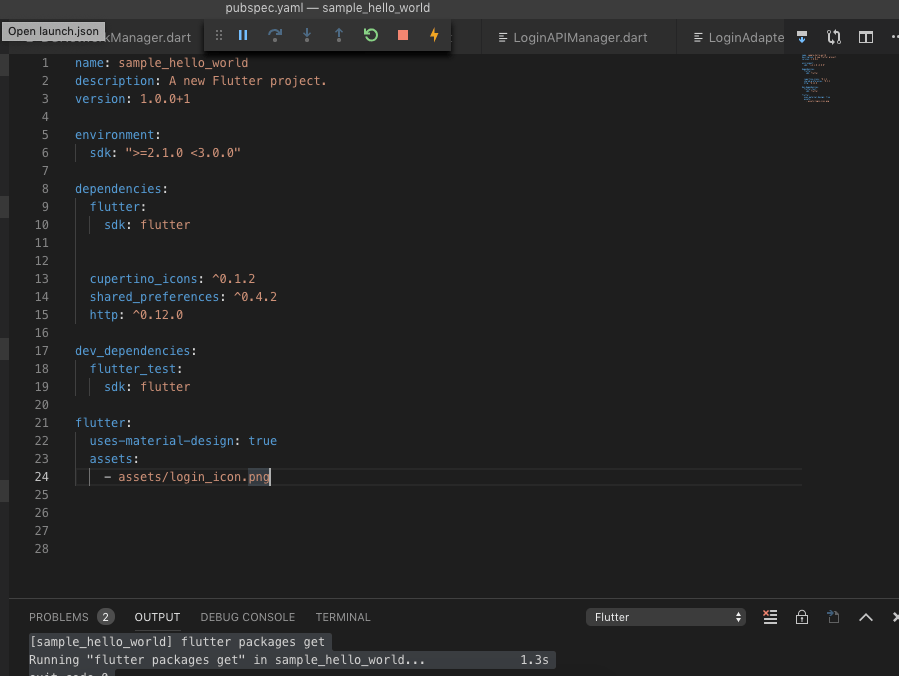Click 'shared_preferences' on line 14
The height and width of the screenshot is (676, 899).
pyautogui.click(x=154, y=296)
